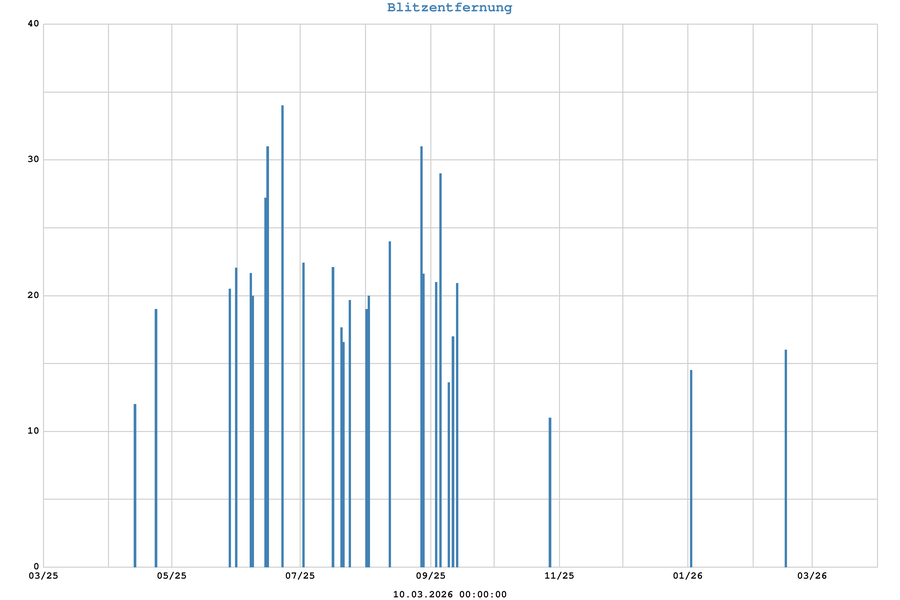Viewport: 900px width, 600px height.
Task: Click the 03/25 x-axis label
Action: pos(43,576)
